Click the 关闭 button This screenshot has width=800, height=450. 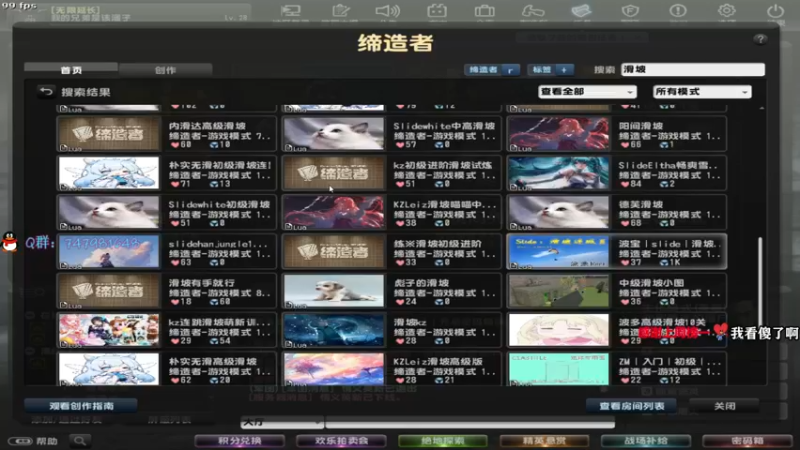tap(724, 406)
